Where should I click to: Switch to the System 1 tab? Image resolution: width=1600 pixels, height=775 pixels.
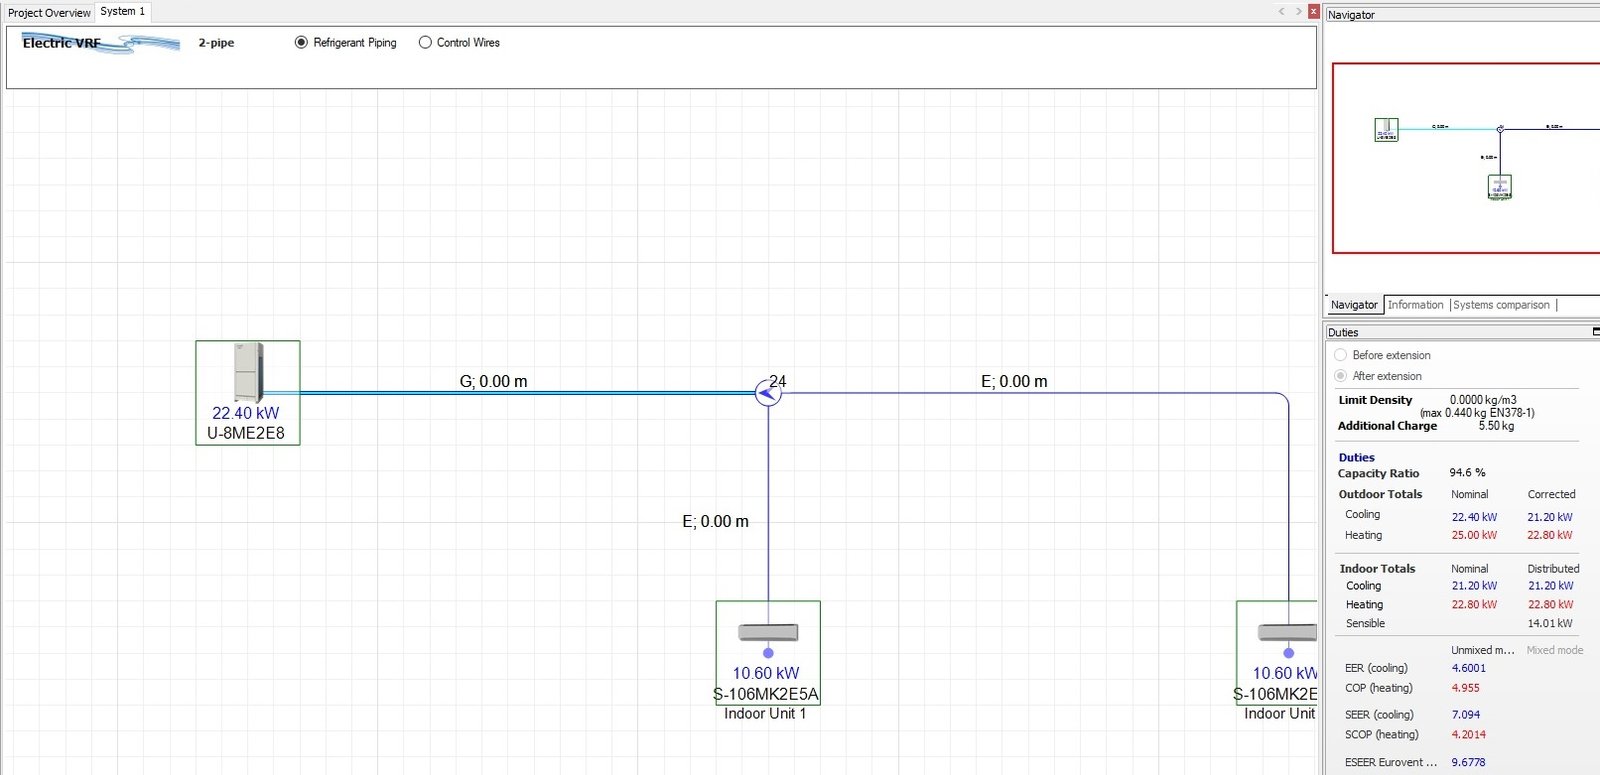tap(123, 12)
